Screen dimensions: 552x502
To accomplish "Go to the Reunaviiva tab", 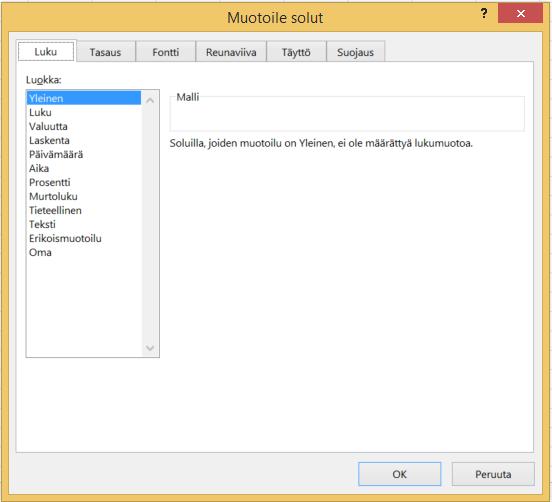I will click(x=231, y=52).
